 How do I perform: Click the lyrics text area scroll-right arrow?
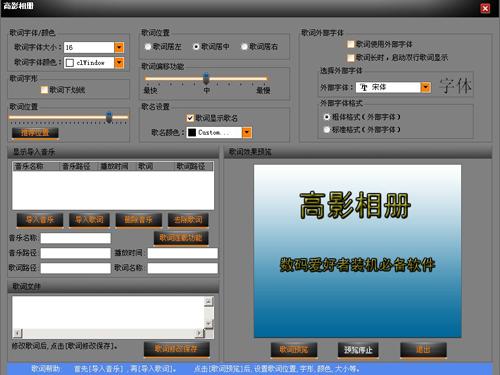(x=199, y=333)
